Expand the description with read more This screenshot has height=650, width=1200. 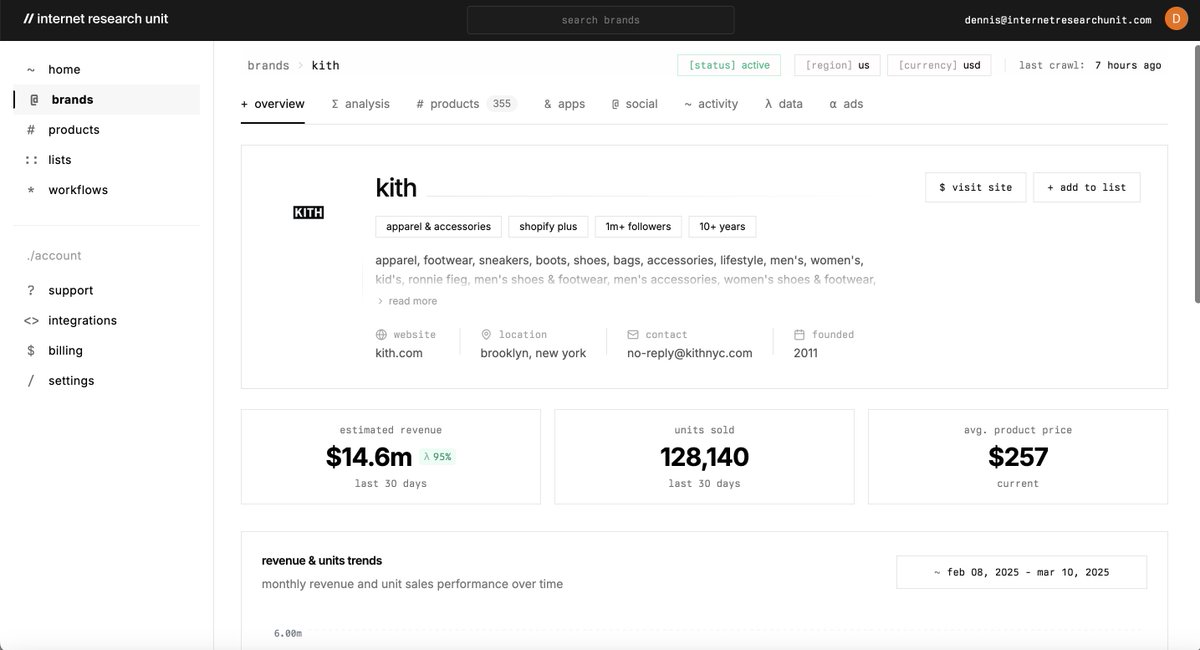(x=407, y=301)
